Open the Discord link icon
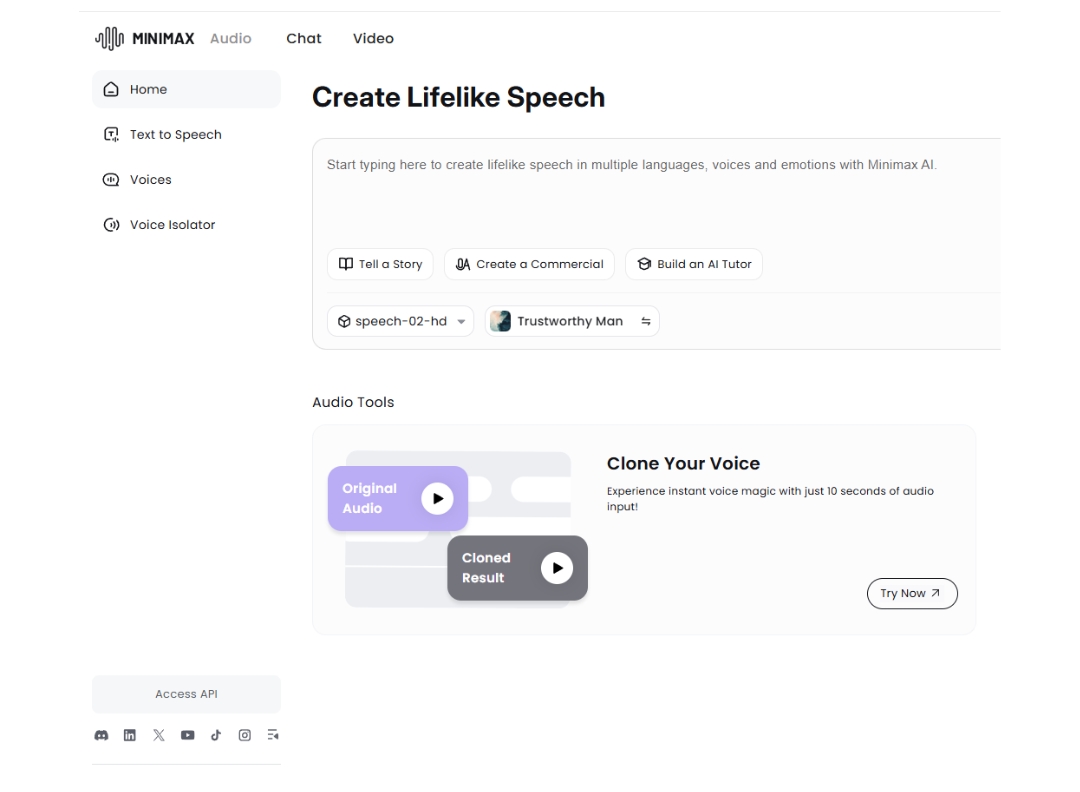 101,735
